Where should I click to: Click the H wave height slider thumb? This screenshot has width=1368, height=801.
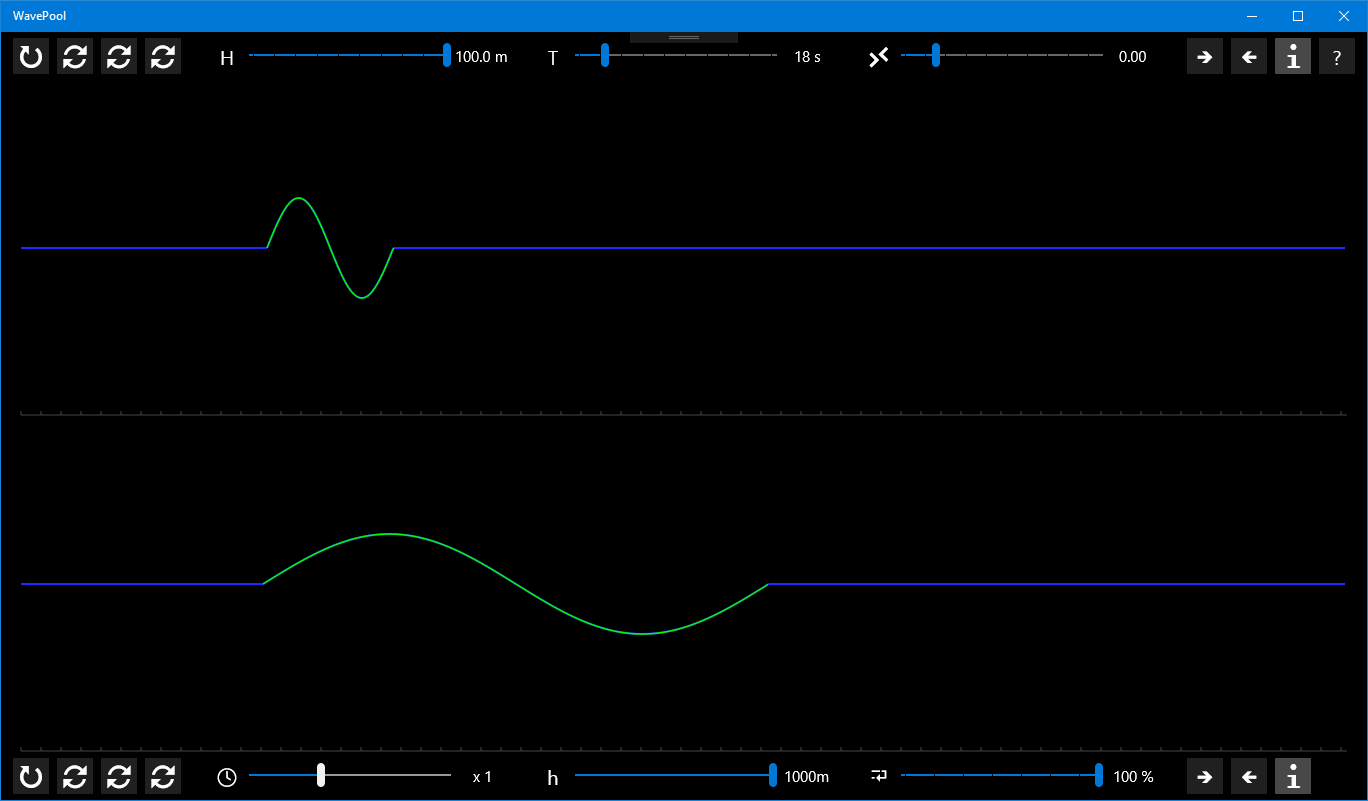(447, 56)
